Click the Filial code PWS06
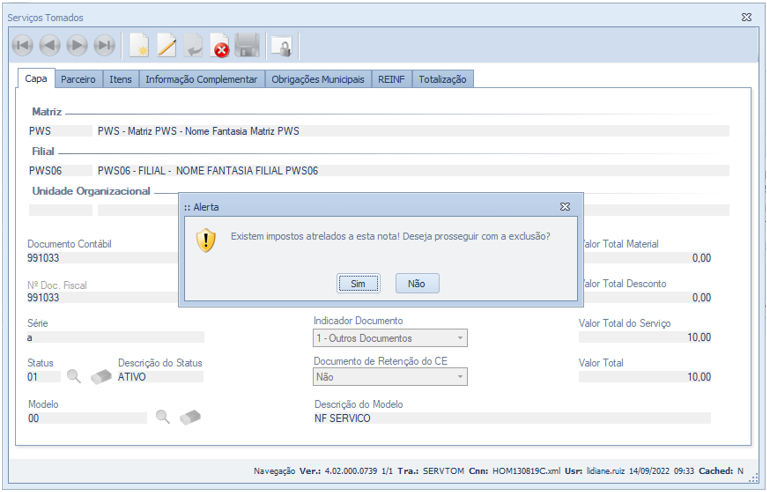This screenshot has height=492, width=767. pos(61,170)
